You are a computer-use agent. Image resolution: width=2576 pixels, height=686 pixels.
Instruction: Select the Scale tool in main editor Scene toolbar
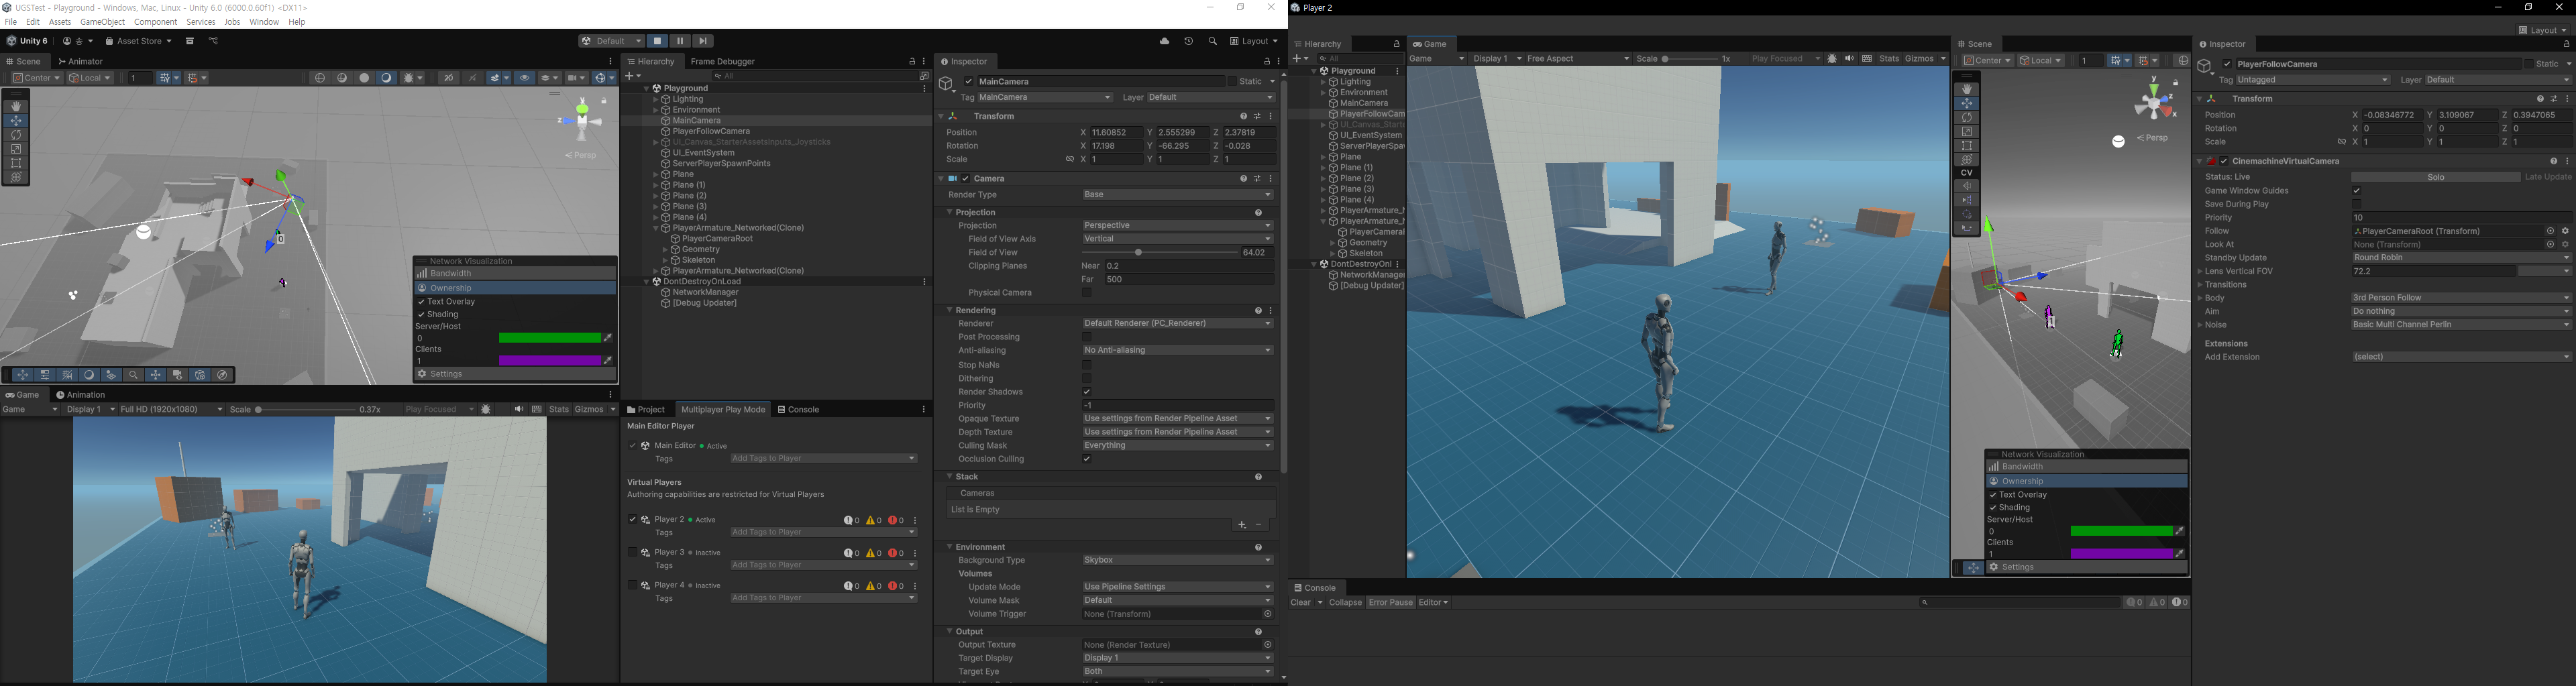[x=15, y=148]
